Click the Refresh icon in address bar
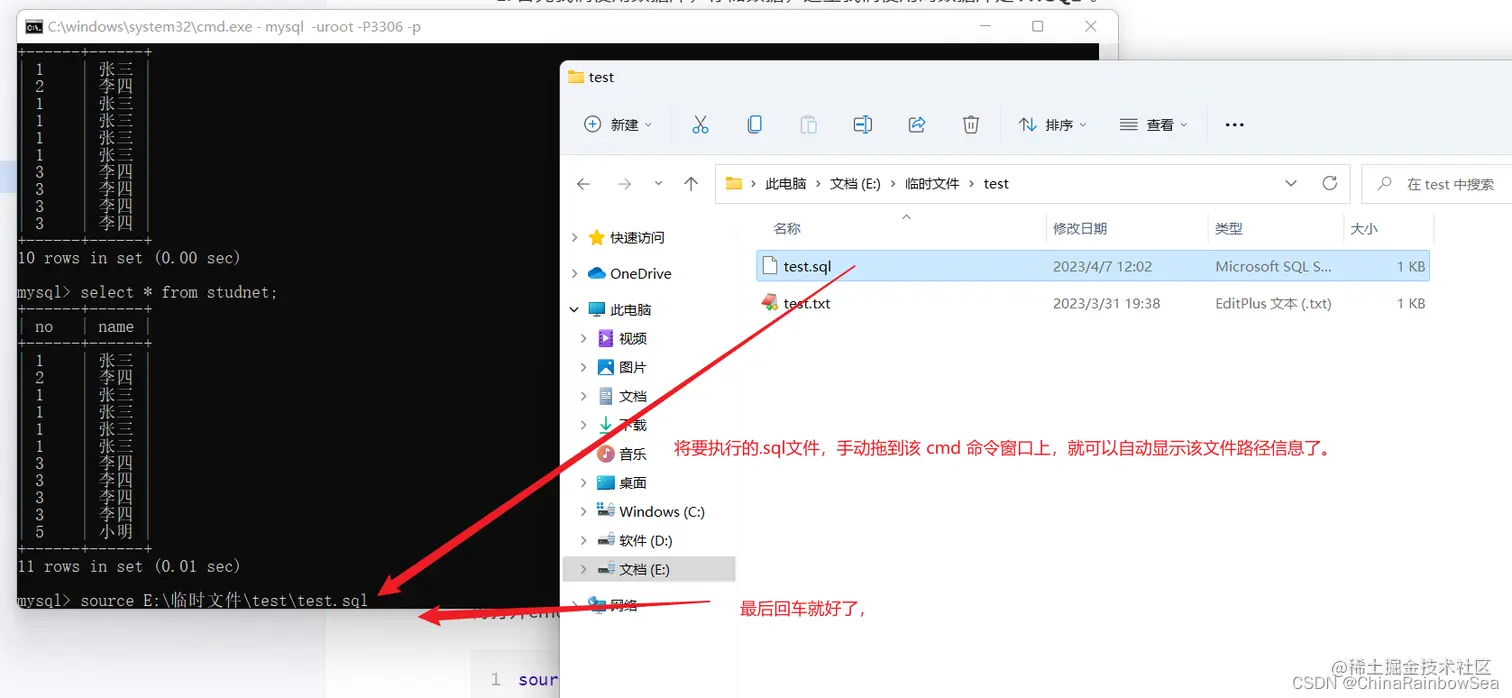Viewport: 1512px width, 698px height. coord(1330,183)
